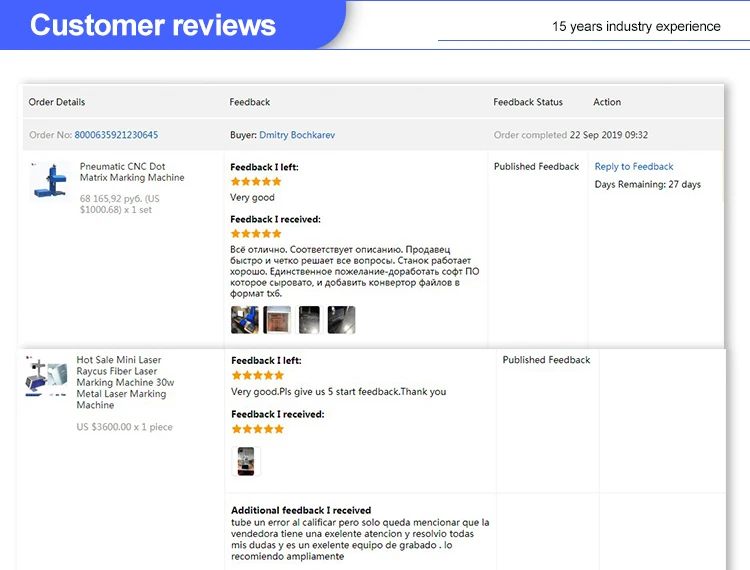Open buyer Dmitry Bochkarev's profile

(297, 135)
